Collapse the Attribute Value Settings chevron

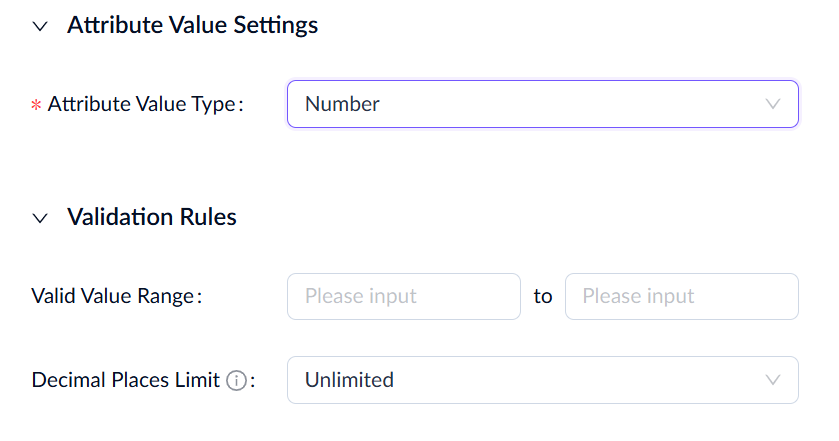click(x=40, y=27)
